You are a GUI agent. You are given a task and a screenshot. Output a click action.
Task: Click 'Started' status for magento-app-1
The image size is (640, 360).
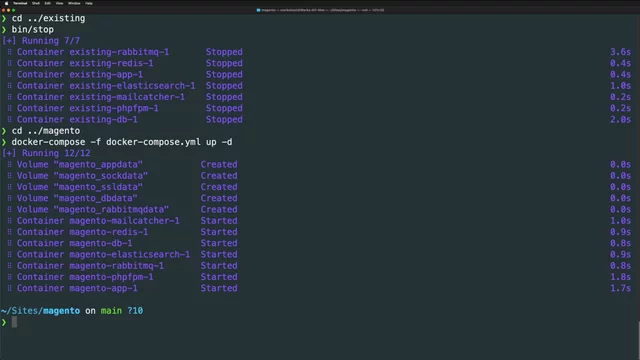[x=219, y=288]
